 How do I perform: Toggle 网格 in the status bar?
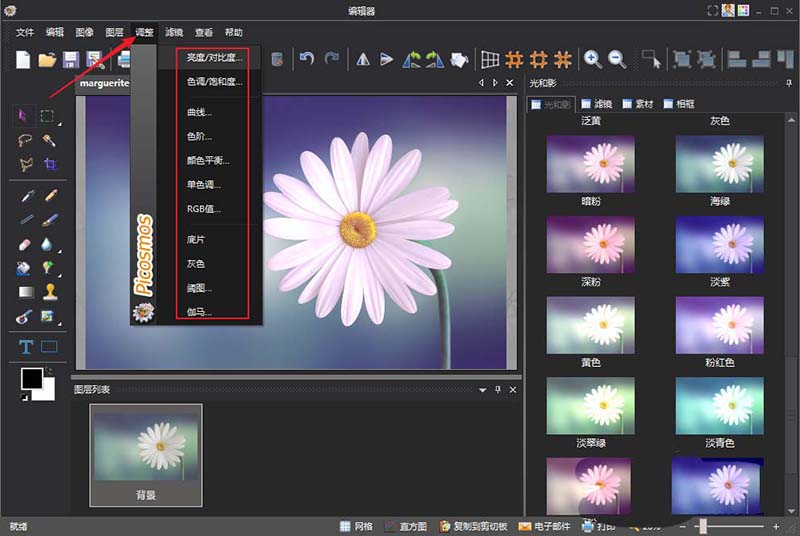tap(356, 526)
